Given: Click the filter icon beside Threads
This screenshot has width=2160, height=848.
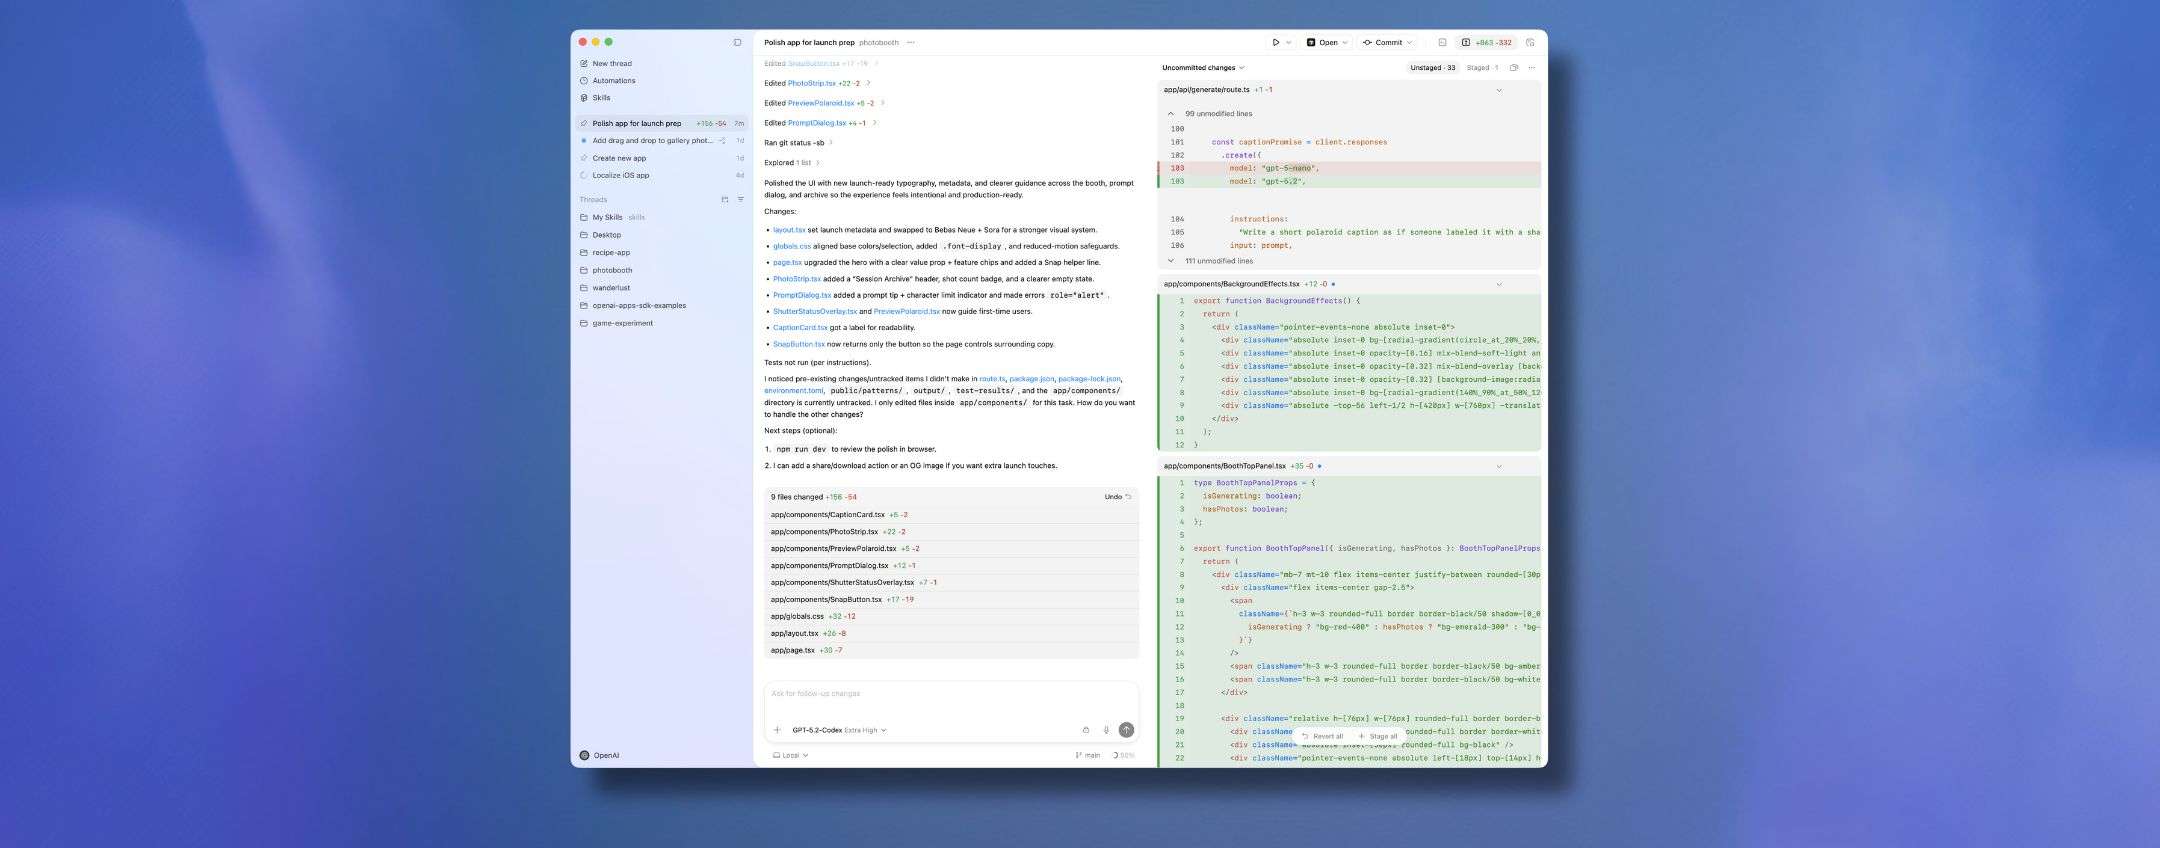Looking at the screenshot, I should [741, 200].
